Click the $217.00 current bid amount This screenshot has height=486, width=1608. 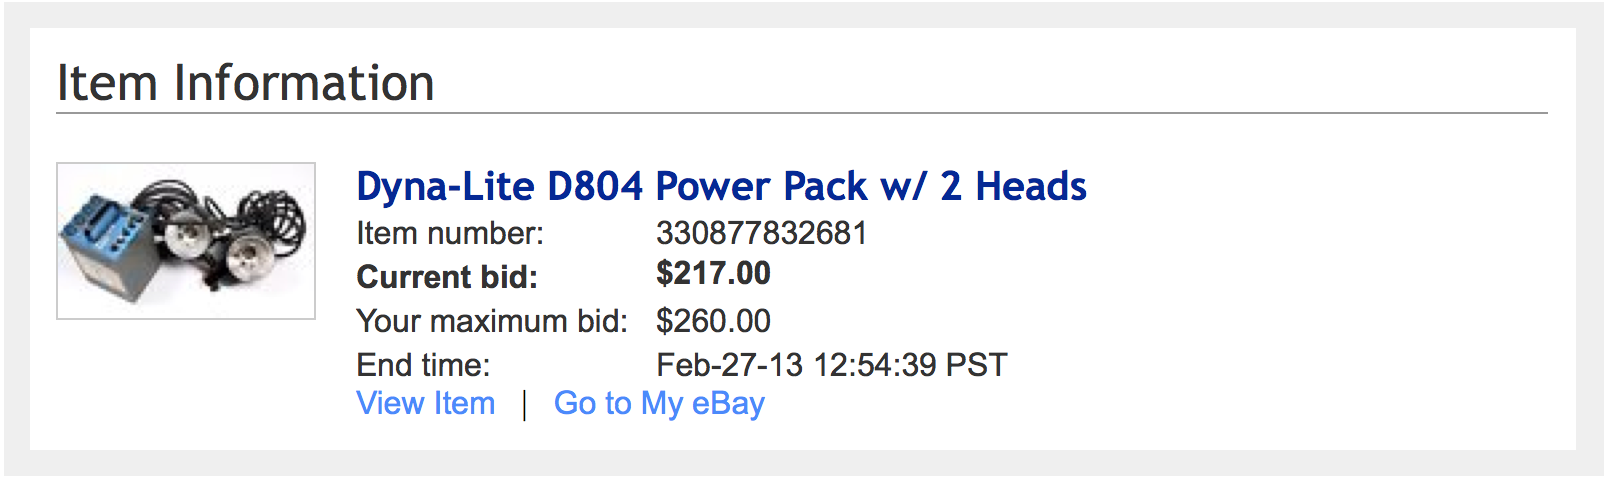click(x=713, y=273)
